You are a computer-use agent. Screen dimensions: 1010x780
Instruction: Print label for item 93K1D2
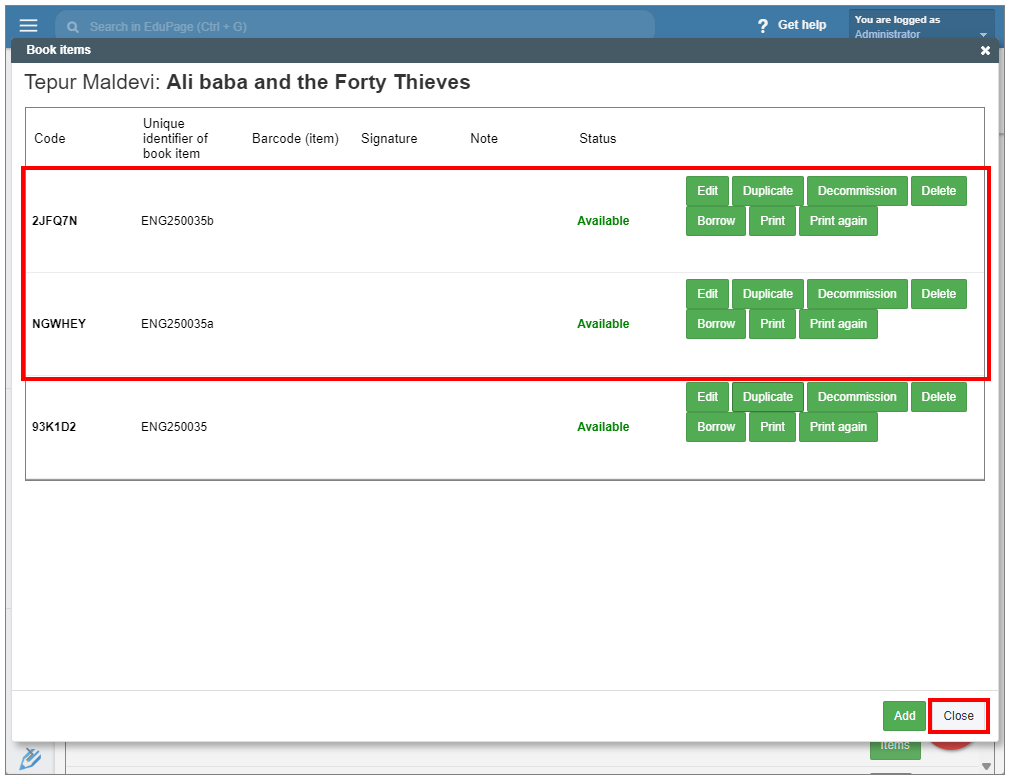pos(772,427)
